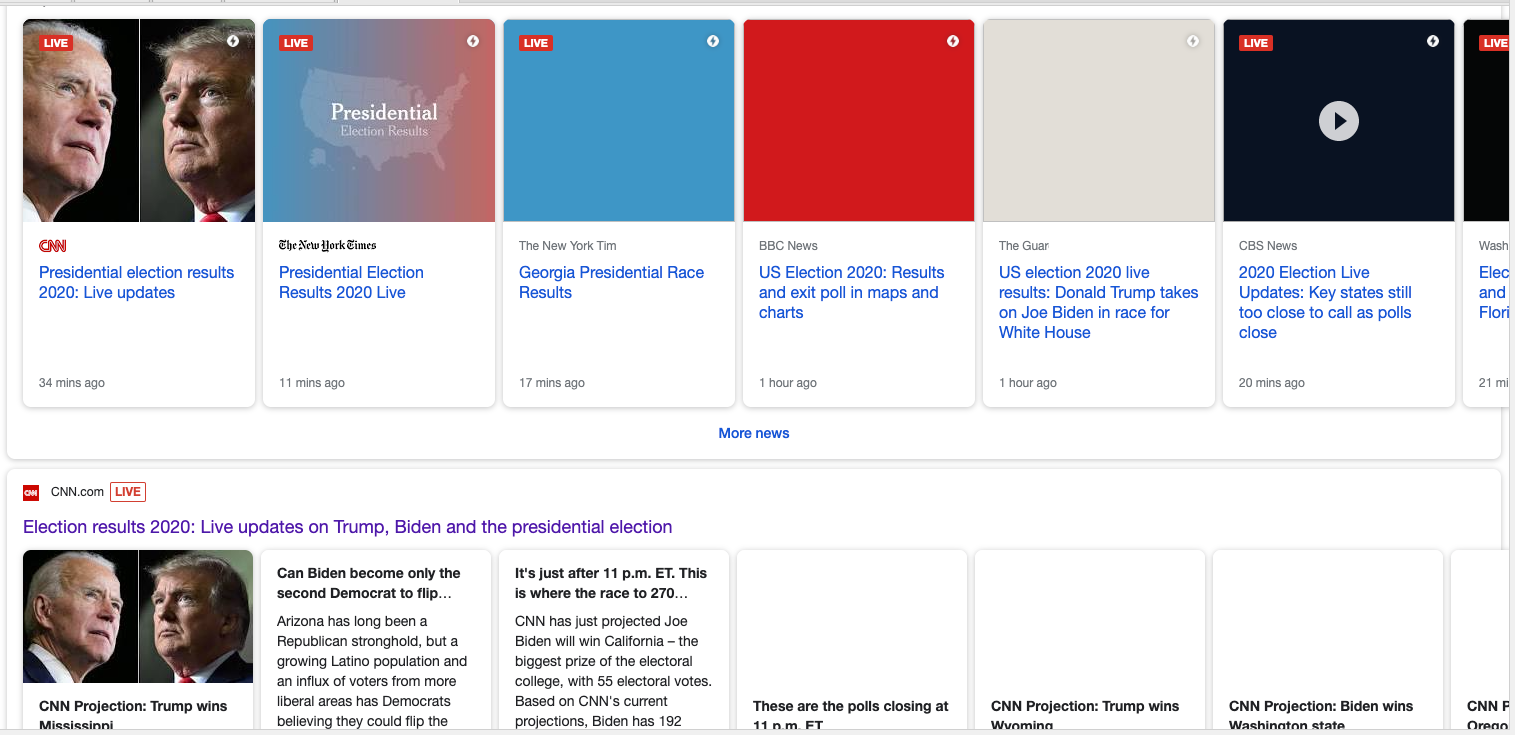Click the AMP icon on the Georgia race card
Viewport: 1515px width, 735px height.
pos(713,41)
